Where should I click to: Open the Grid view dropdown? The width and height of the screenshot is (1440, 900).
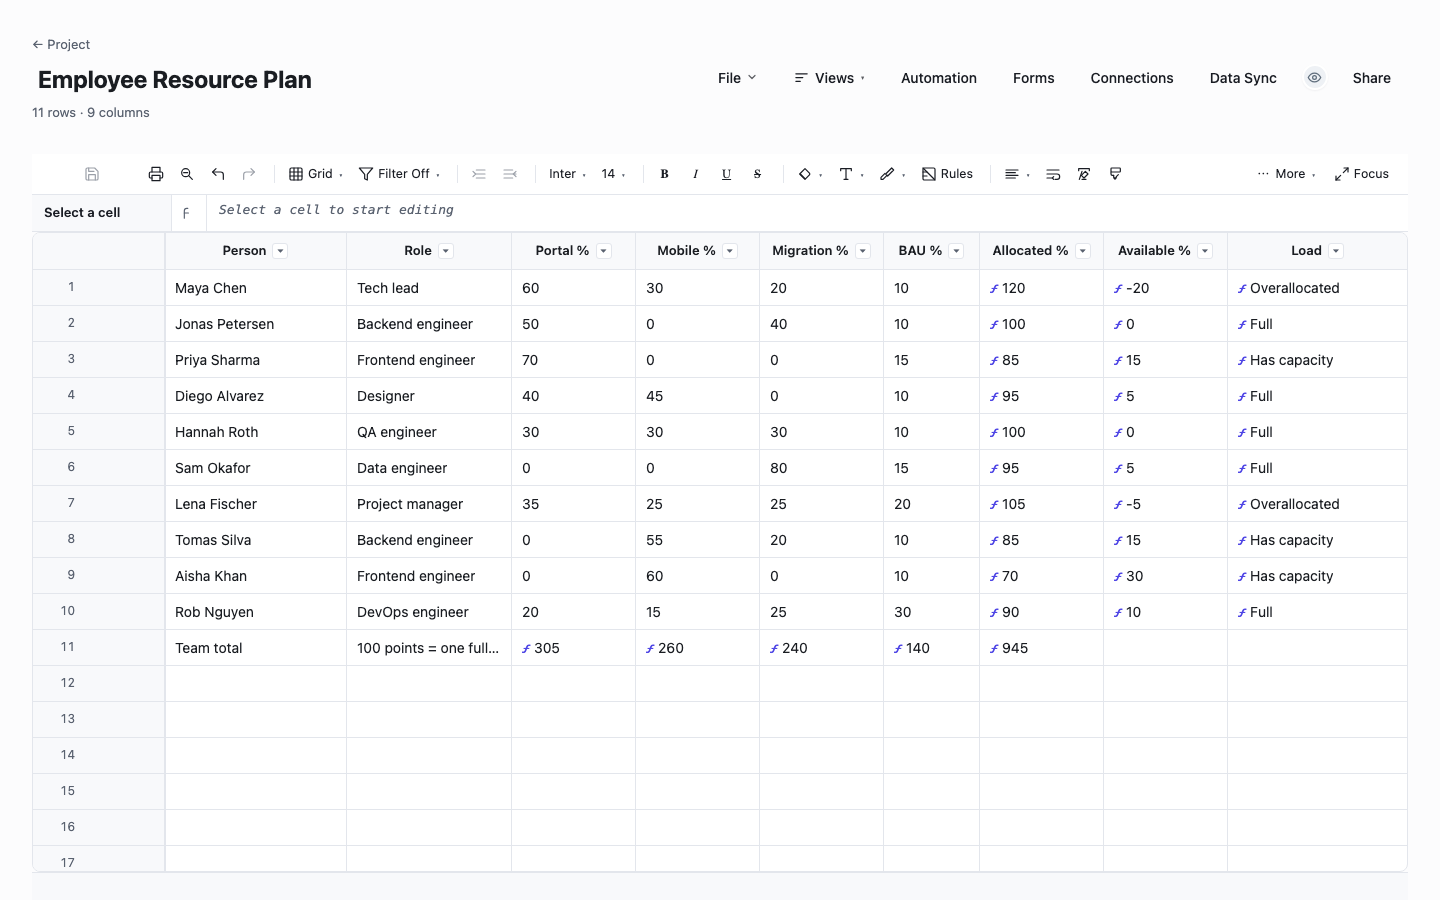click(x=316, y=174)
